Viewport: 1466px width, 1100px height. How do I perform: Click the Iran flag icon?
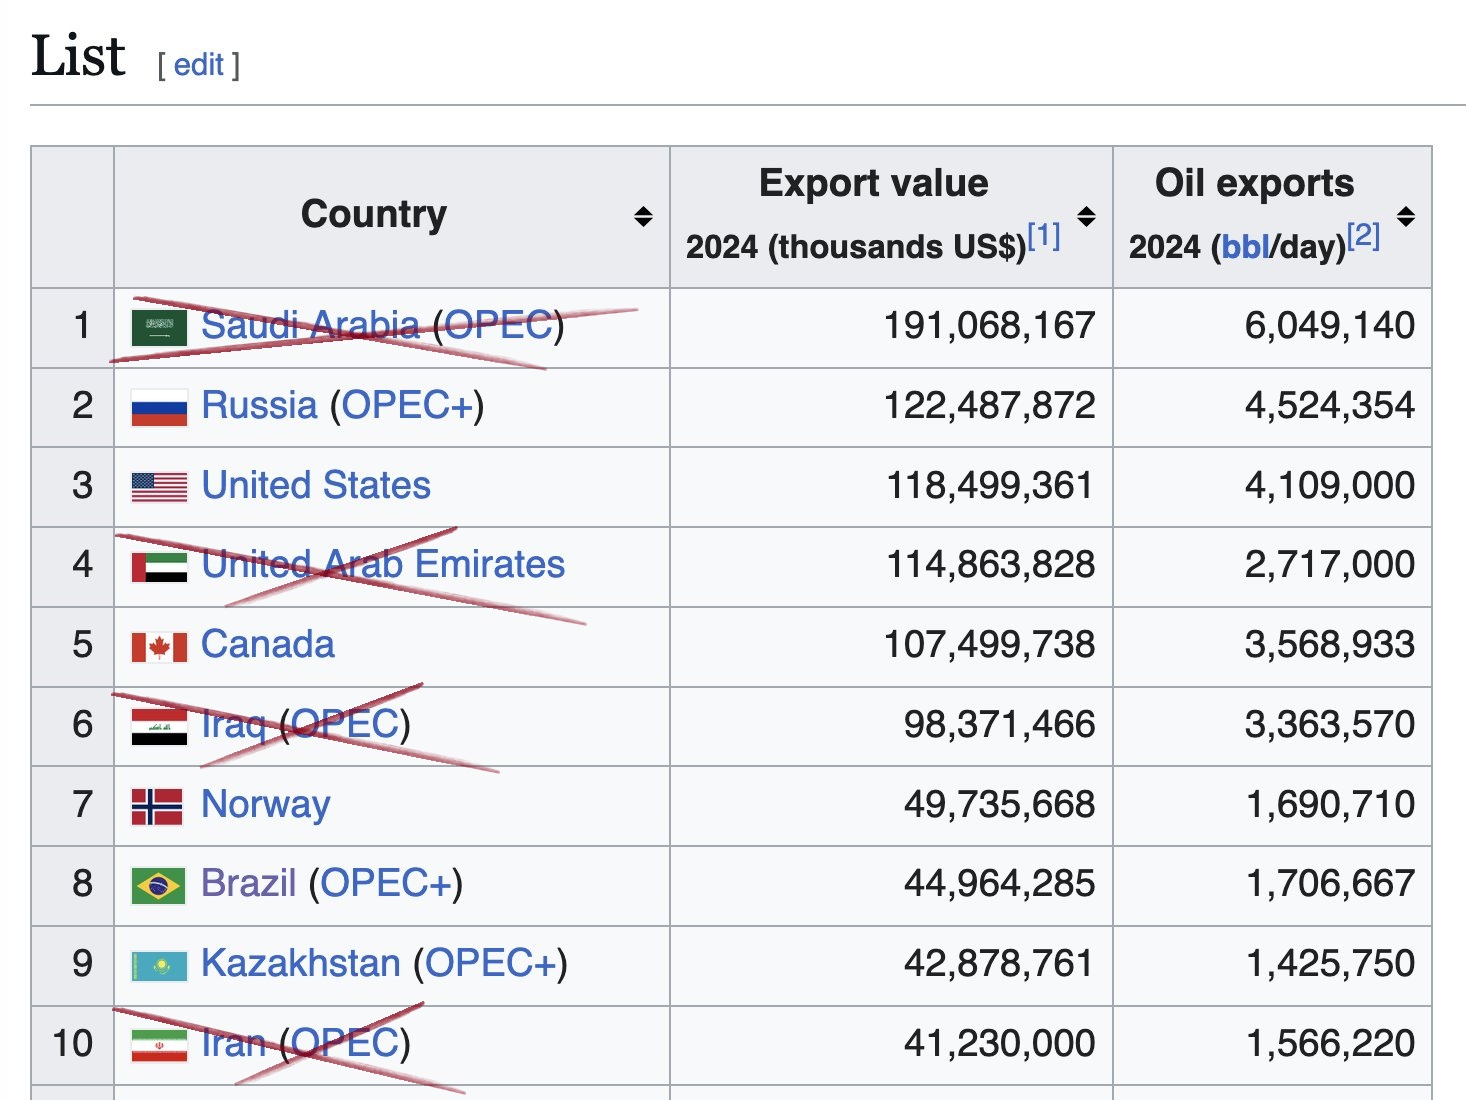159,1046
